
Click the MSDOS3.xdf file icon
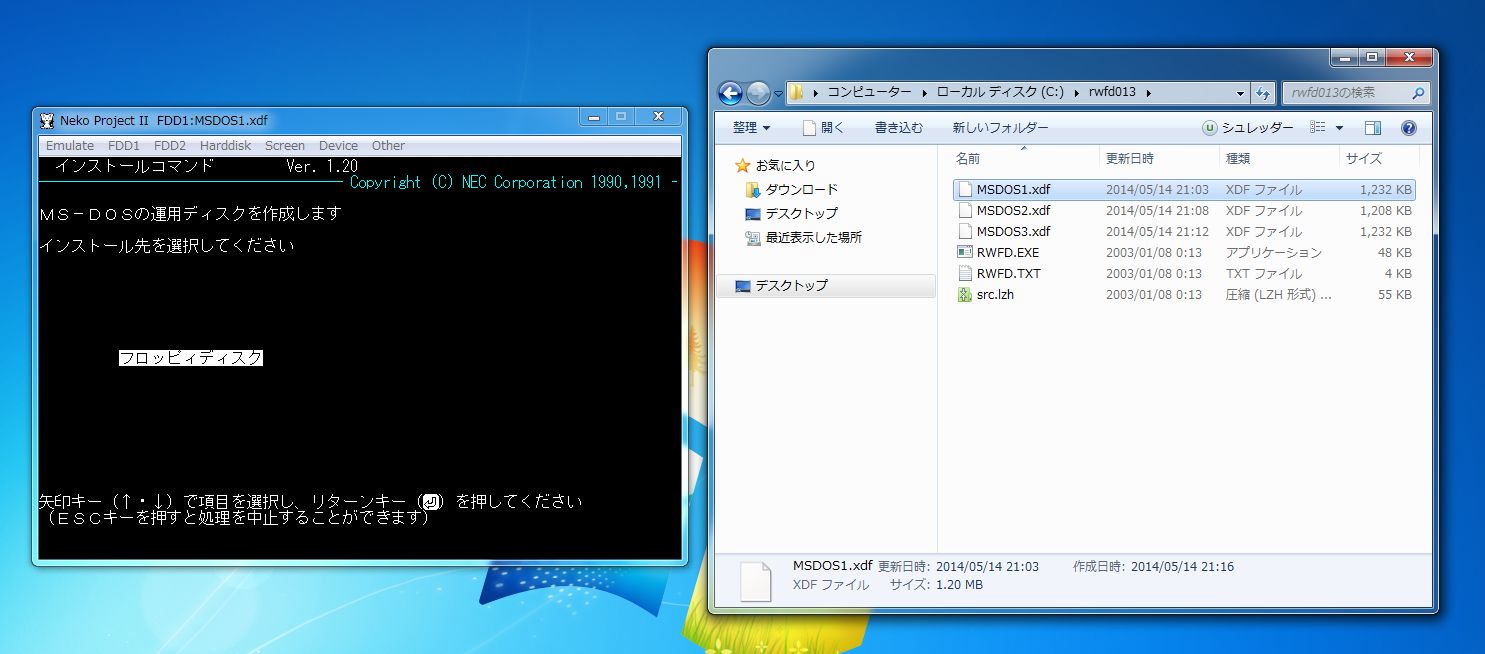pos(965,231)
